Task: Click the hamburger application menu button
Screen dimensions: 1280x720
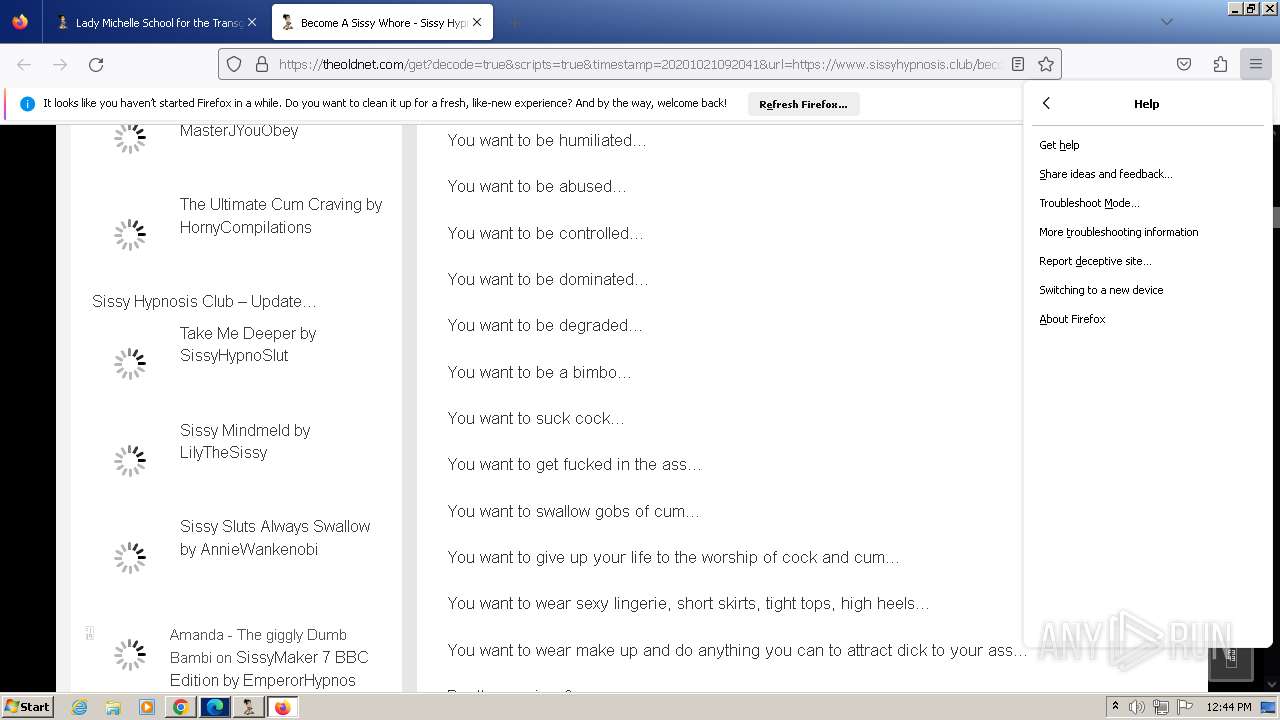Action: [1255, 64]
